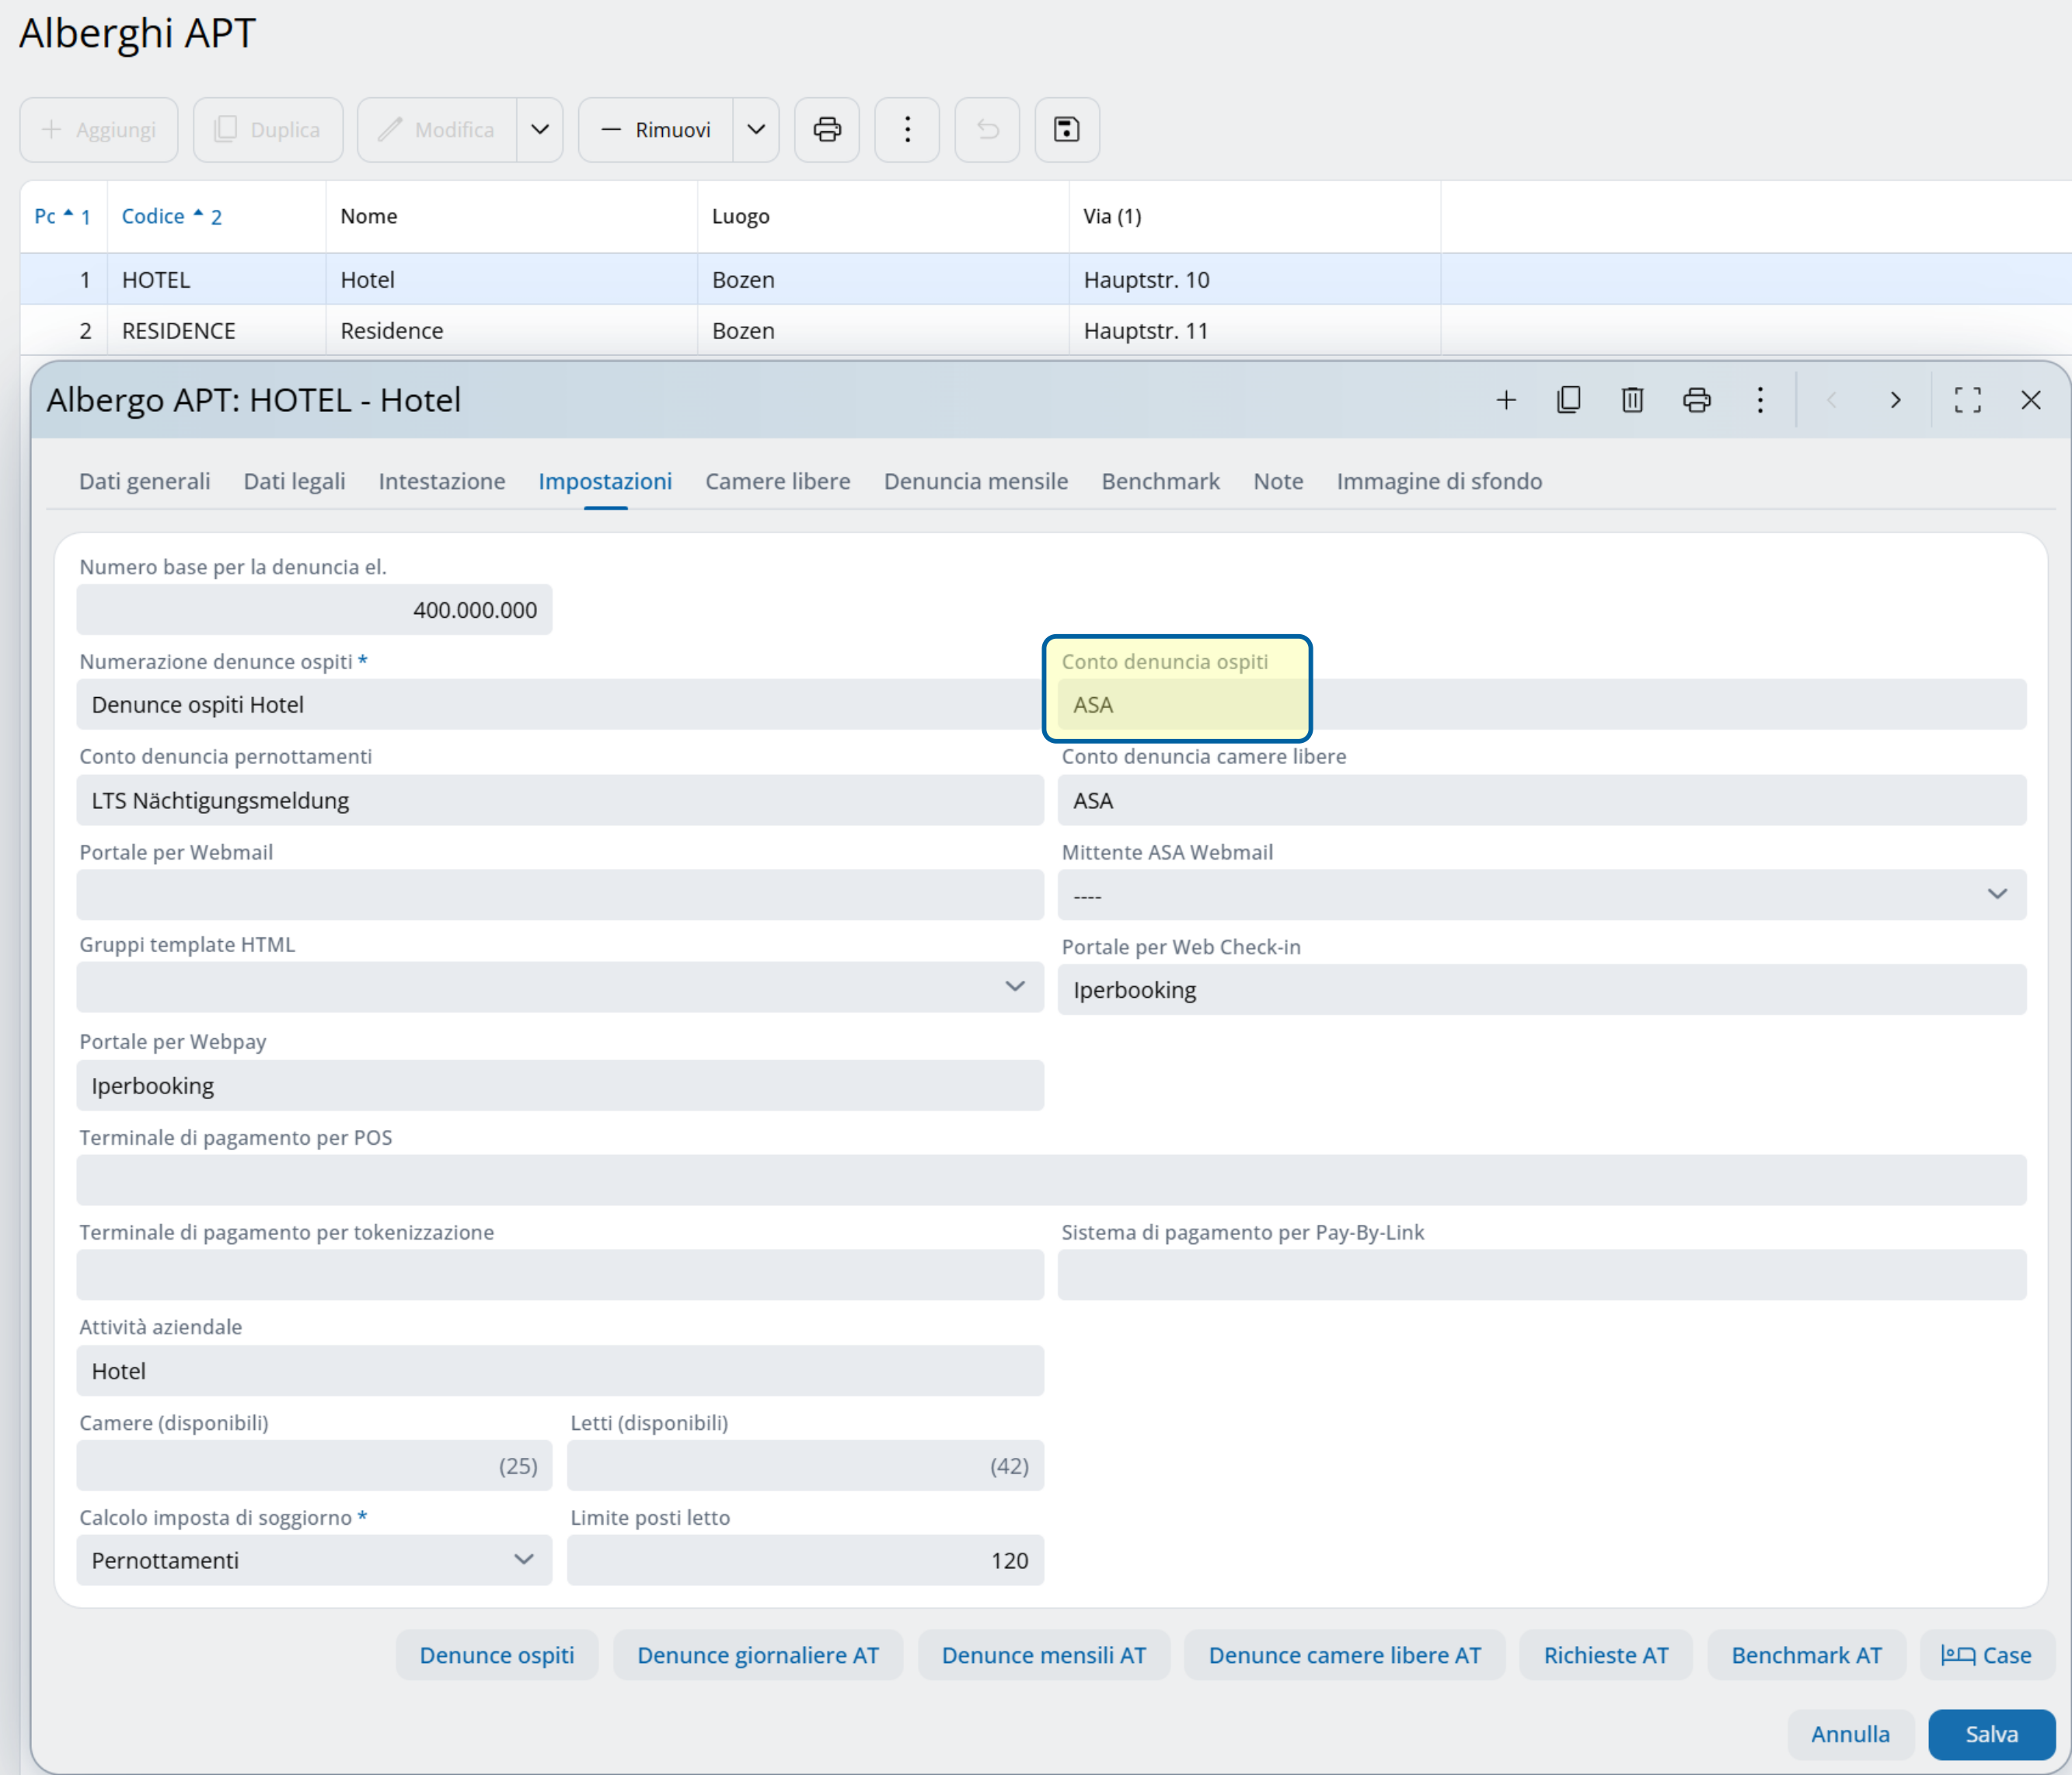Click the Modifica button

437,129
